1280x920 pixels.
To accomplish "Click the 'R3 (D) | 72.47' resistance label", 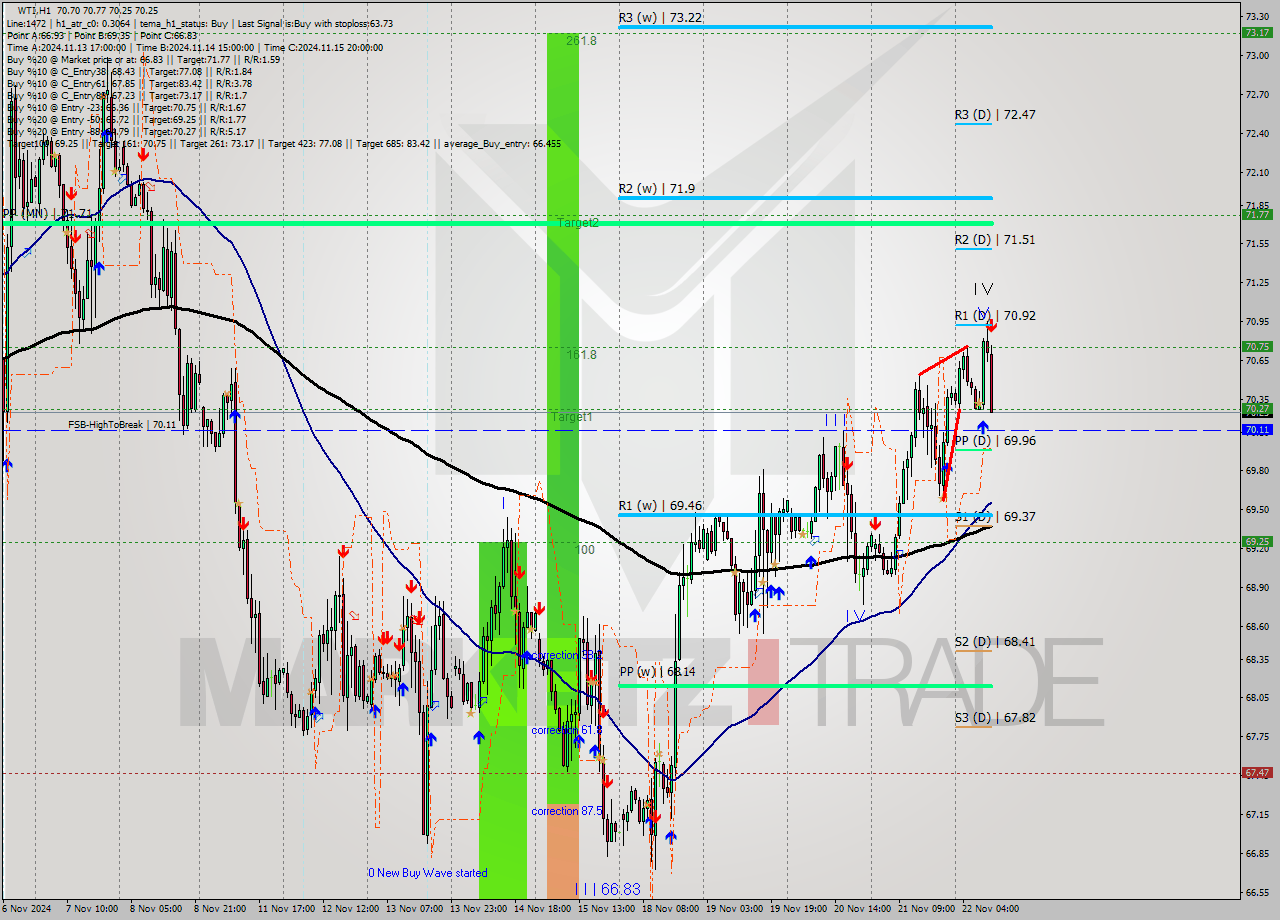I will [995, 115].
